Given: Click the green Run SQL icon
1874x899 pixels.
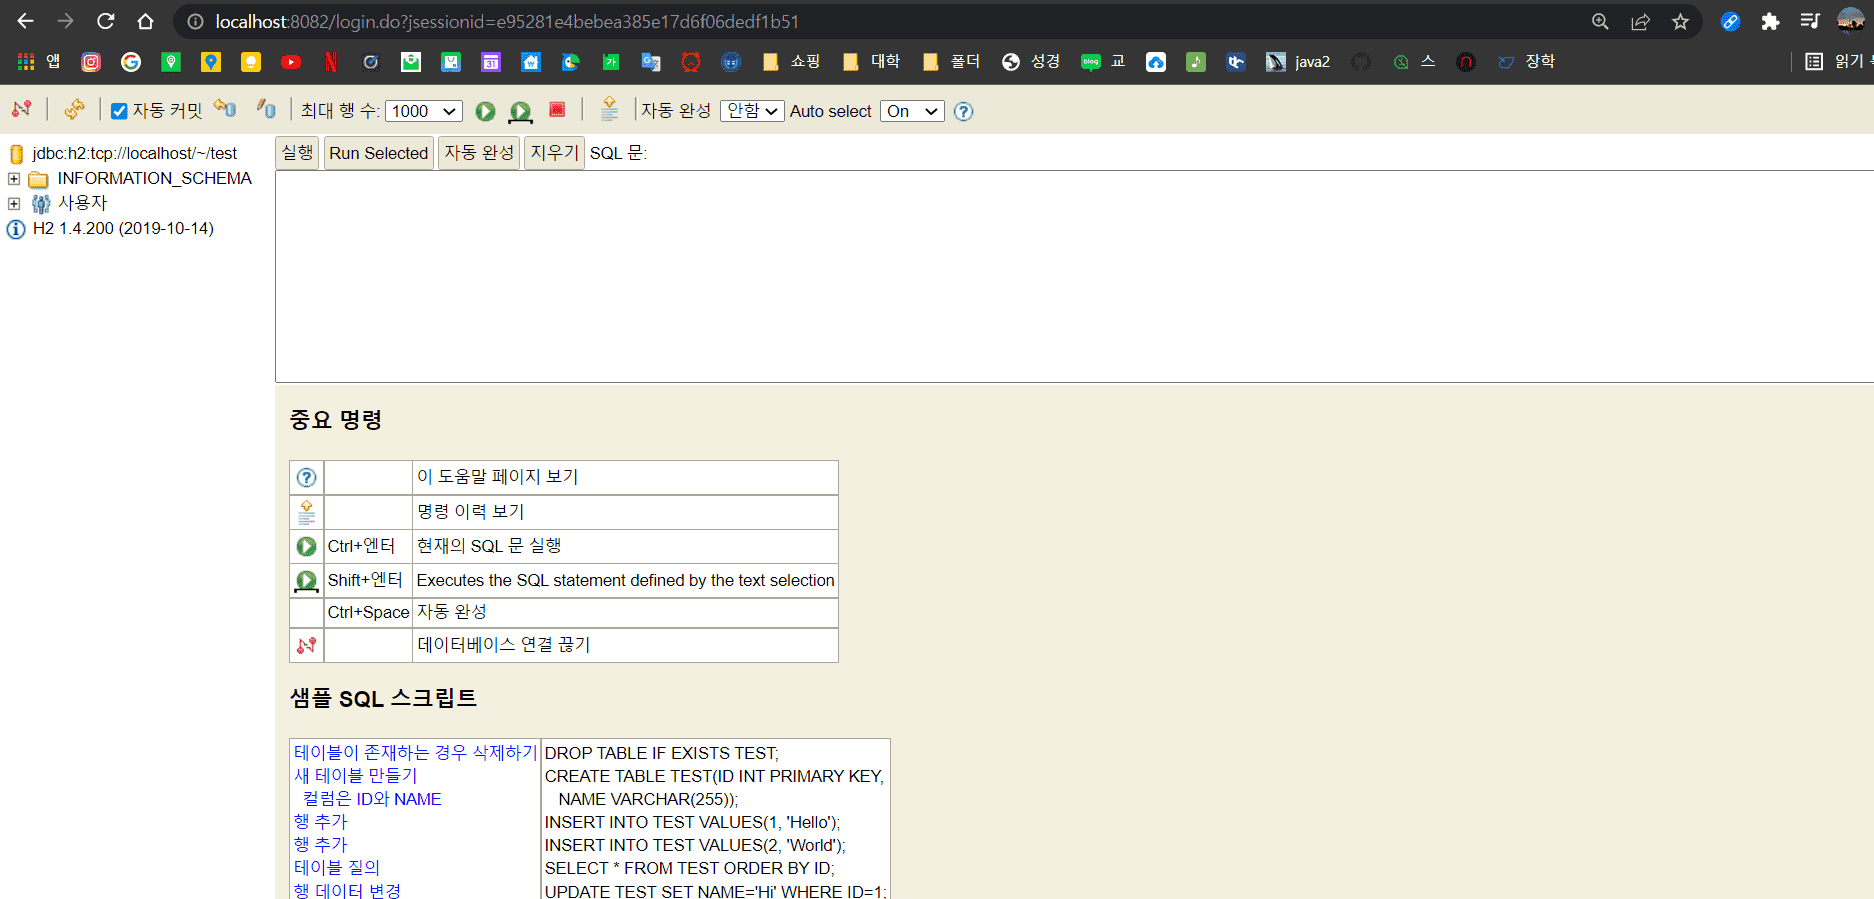Looking at the screenshot, I should click(485, 111).
